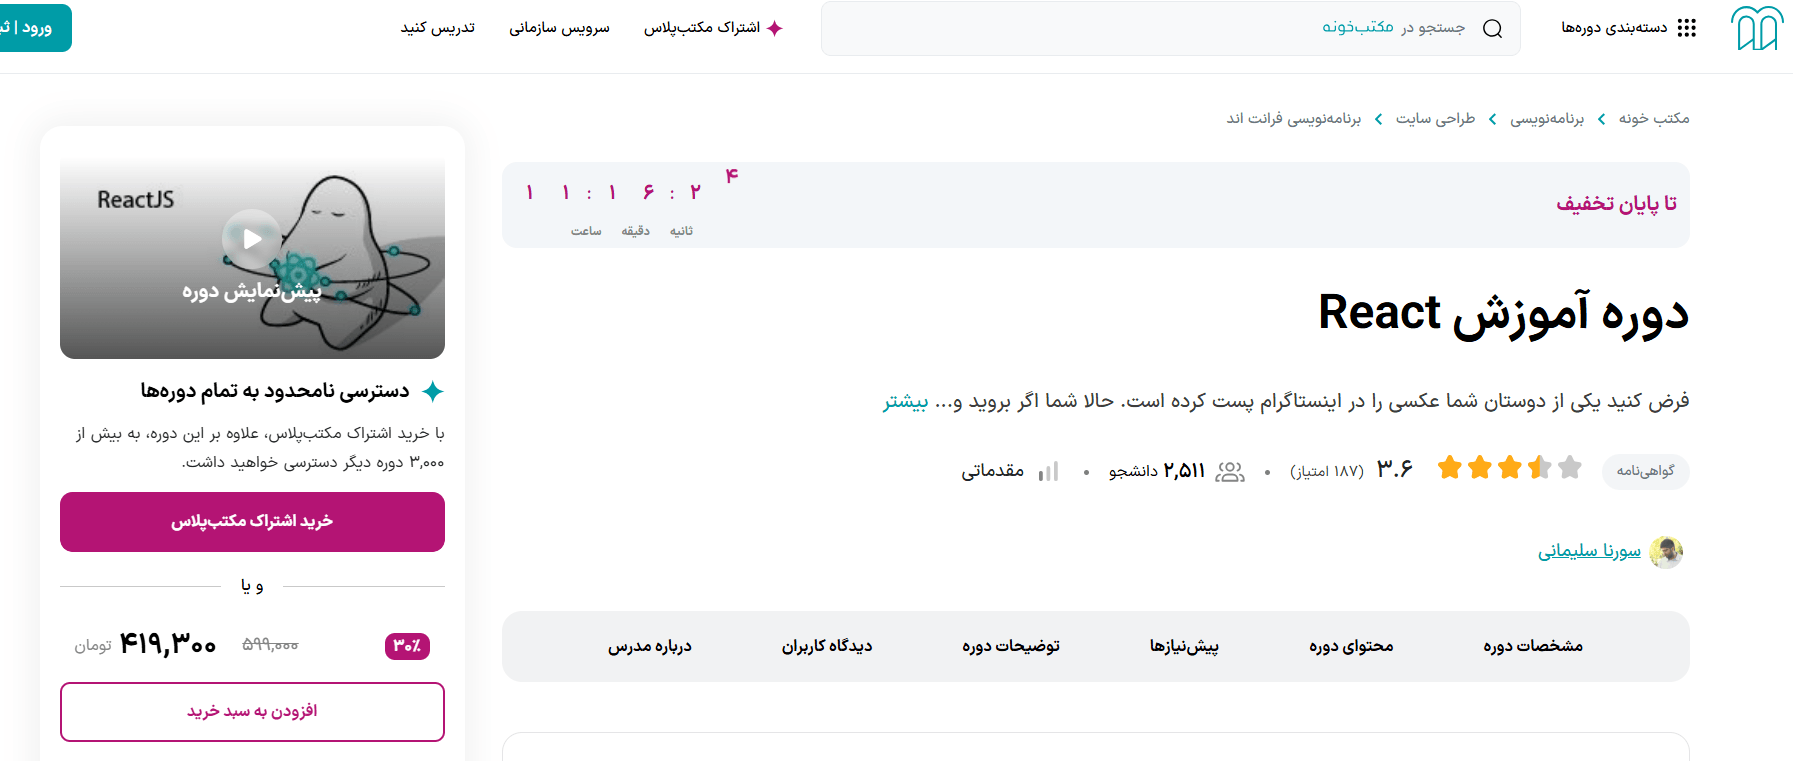1793x761 pixels.
Task: Switch to محتوای دوره tab
Action: click(1351, 646)
